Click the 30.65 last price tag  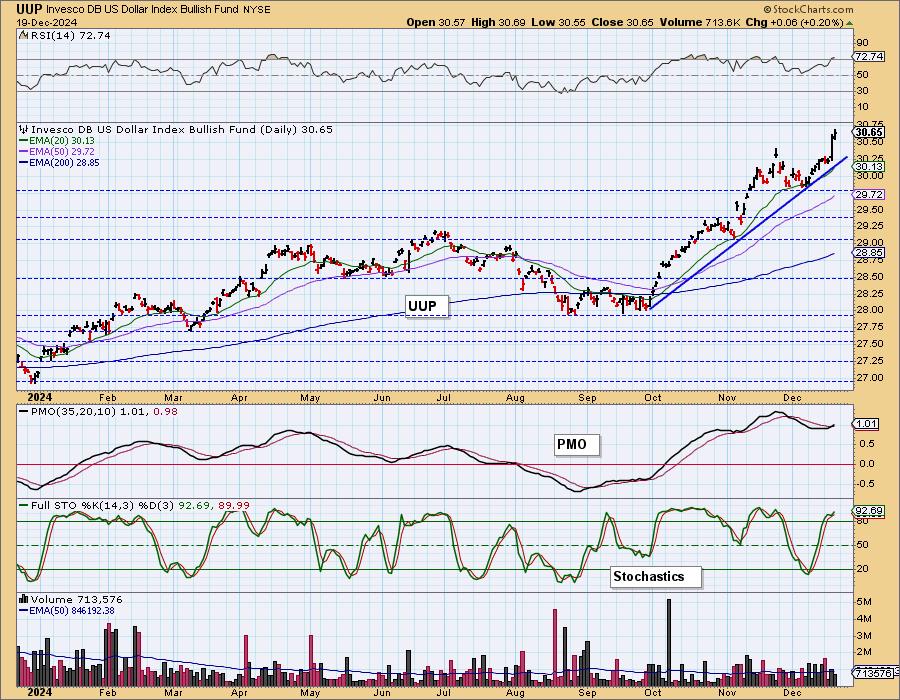click(869, 132)
